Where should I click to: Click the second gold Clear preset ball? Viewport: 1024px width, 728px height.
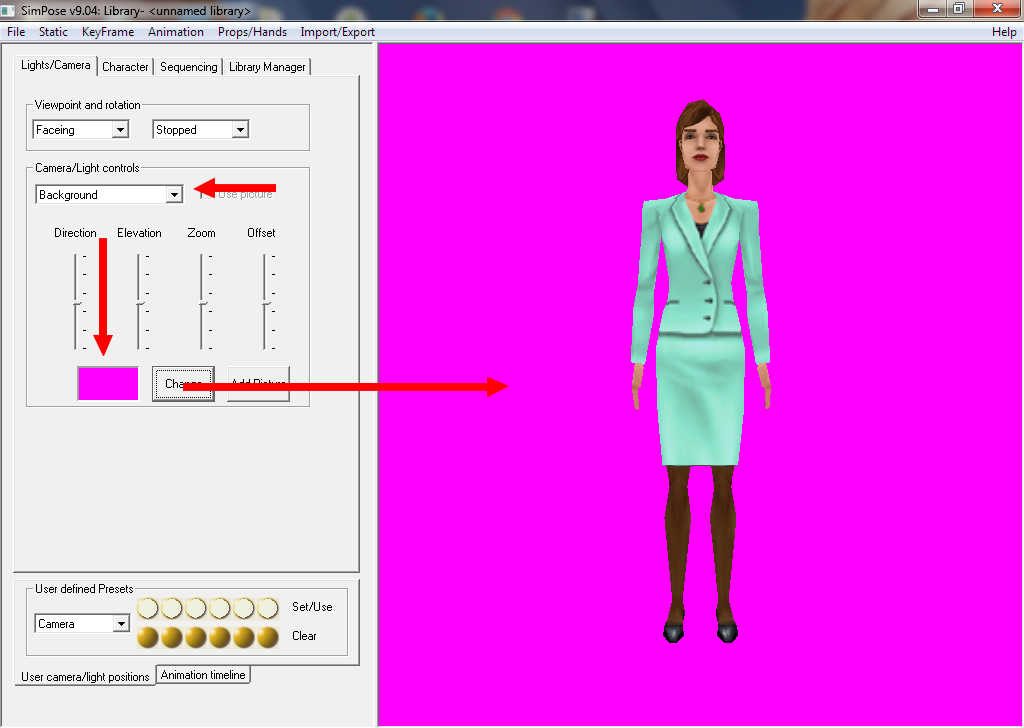[x=172, y=637]
